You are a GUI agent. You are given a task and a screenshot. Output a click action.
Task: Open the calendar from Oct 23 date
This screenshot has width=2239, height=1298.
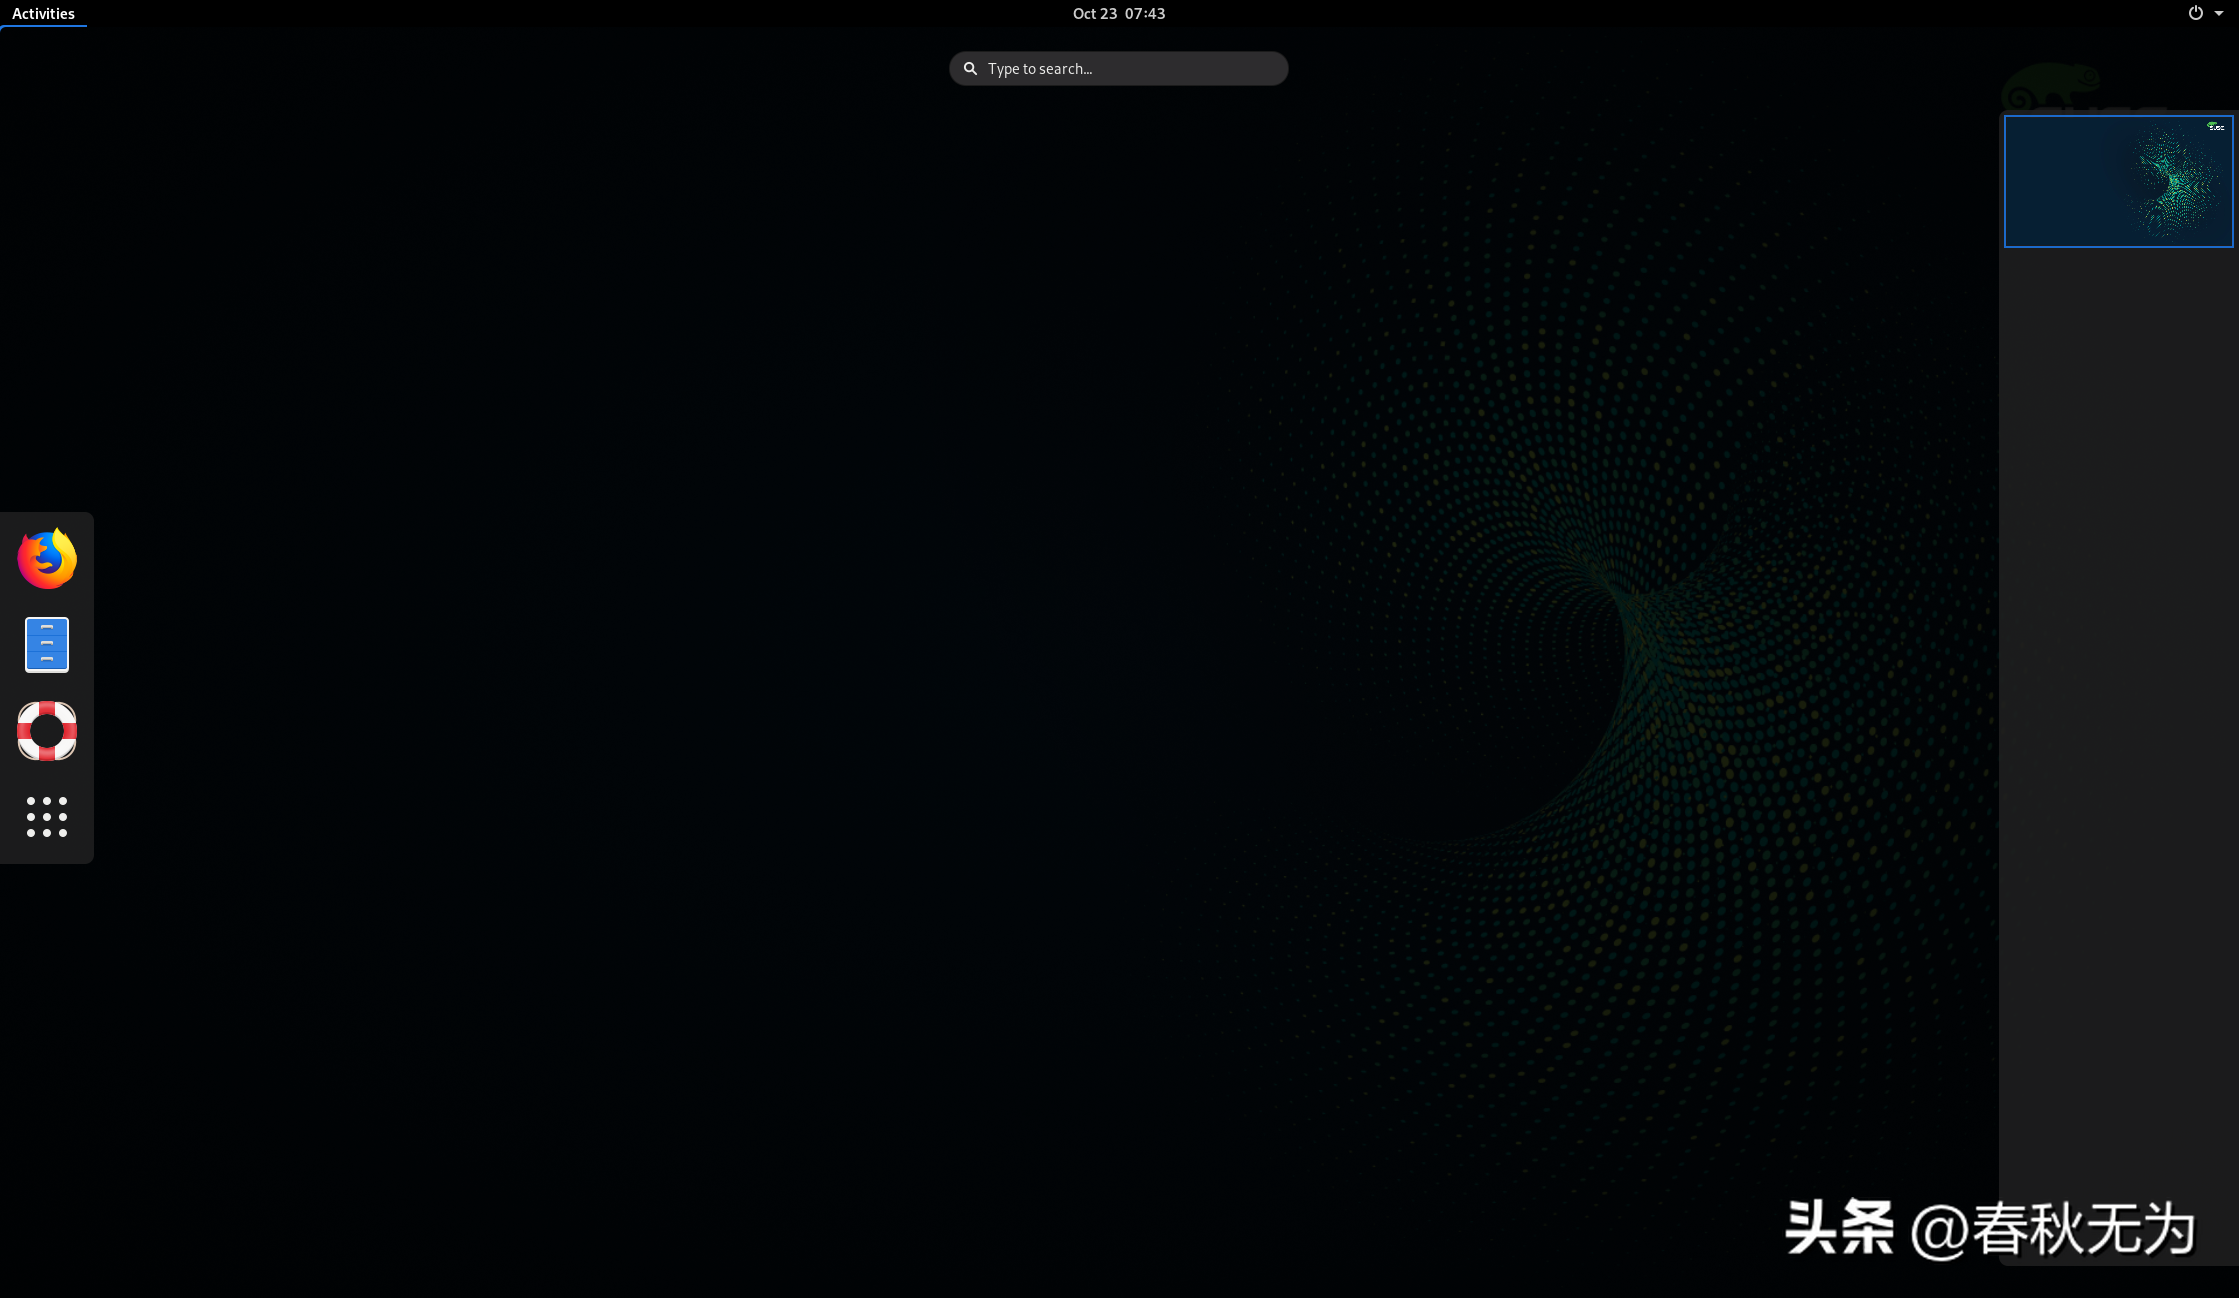1094,13
